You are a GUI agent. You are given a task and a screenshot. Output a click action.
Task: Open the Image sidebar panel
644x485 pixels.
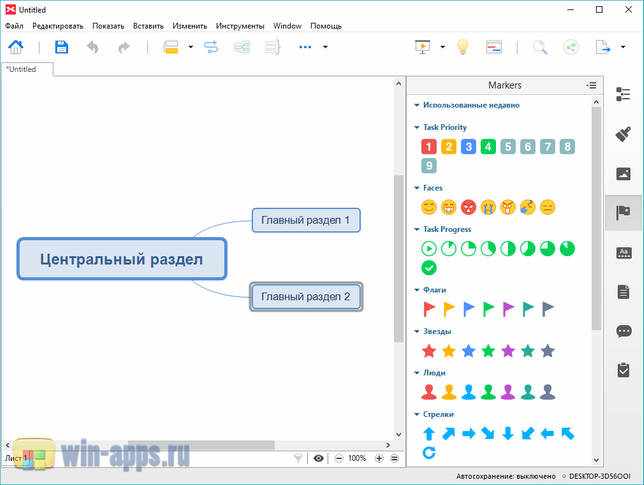[x=623, y=174]
